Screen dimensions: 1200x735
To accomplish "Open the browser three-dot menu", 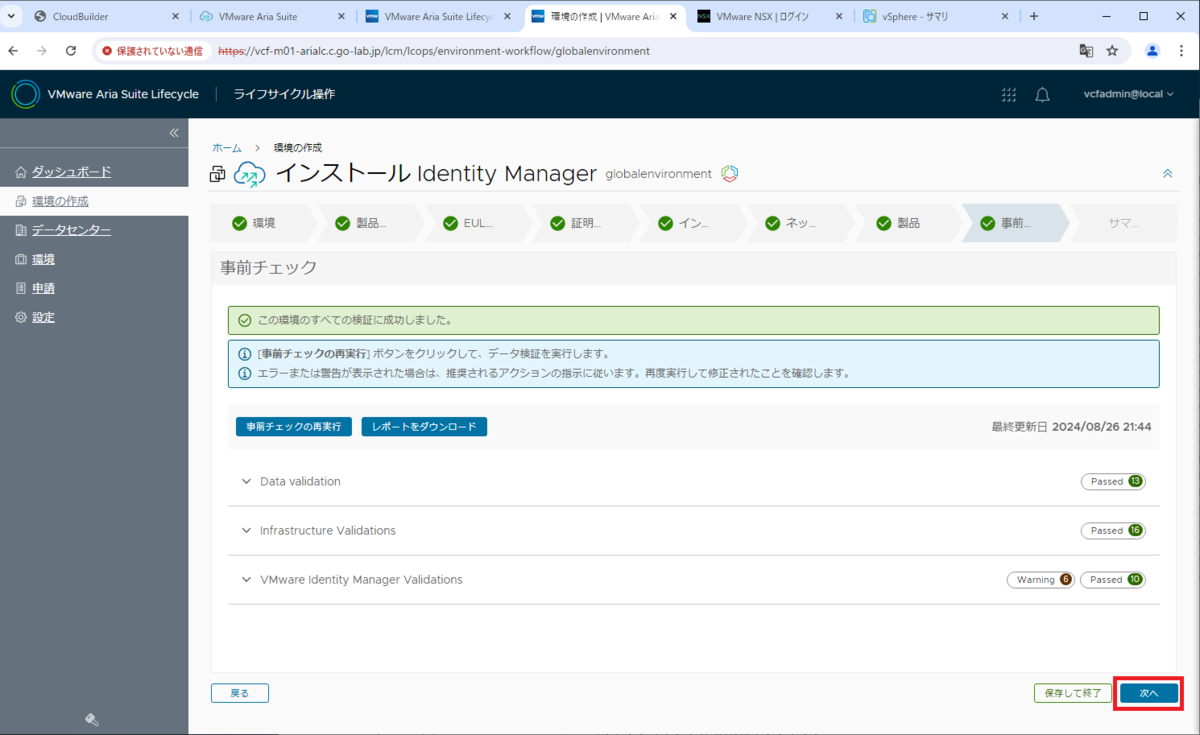I will (1182, 51).
